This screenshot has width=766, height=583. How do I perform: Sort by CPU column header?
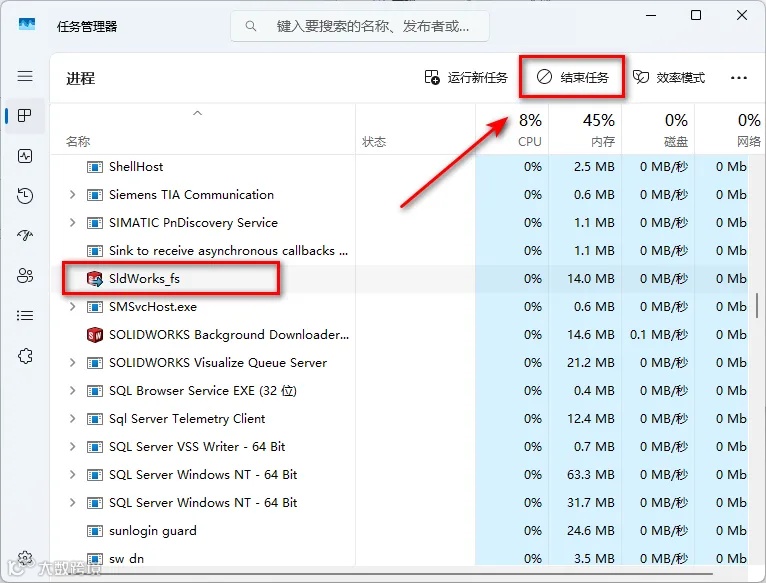(x=530, y=142)
